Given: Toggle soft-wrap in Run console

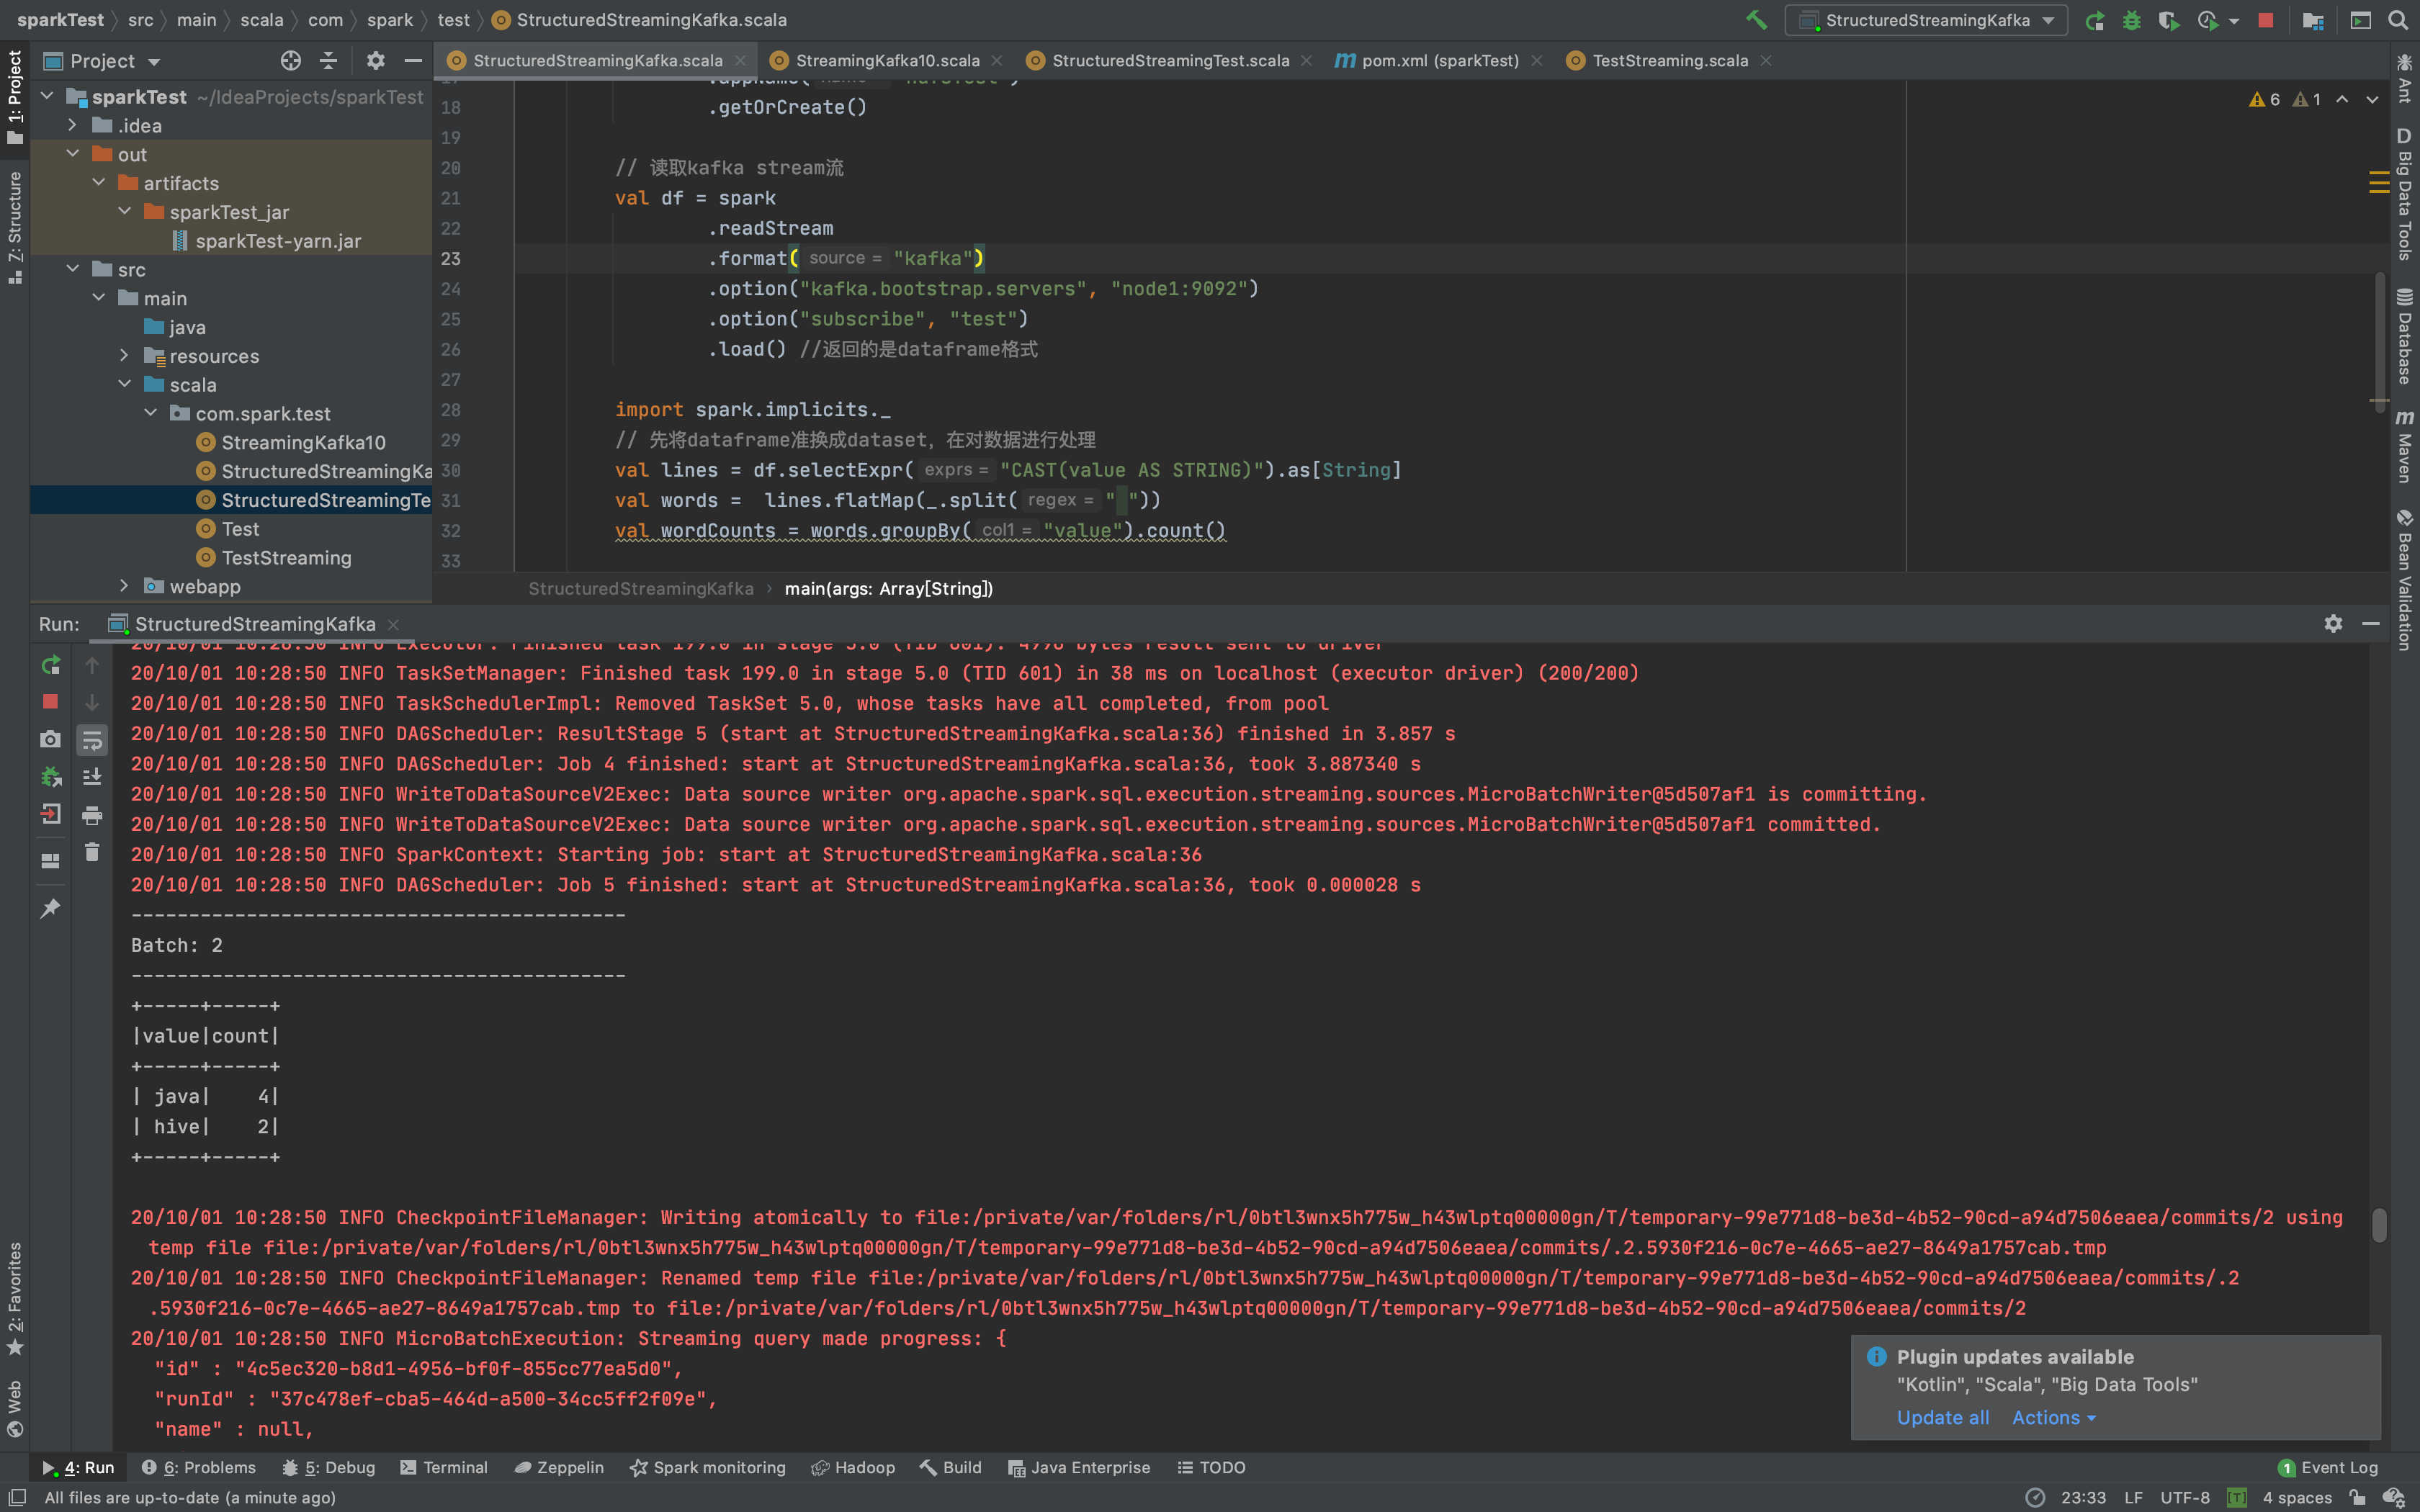Looking at the screenshot, I should tap(92, 740).
